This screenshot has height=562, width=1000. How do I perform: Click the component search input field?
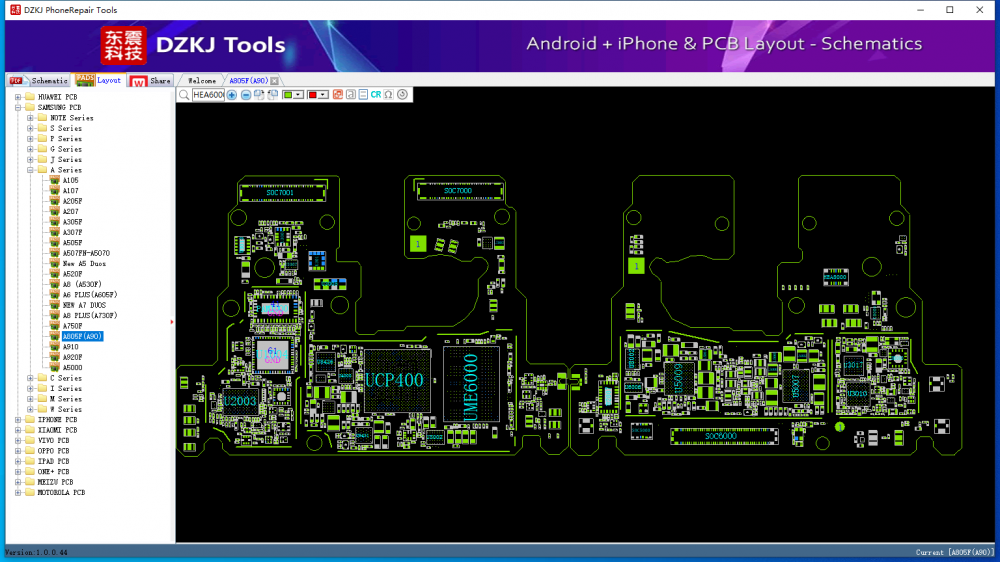(x=208, y=94)
